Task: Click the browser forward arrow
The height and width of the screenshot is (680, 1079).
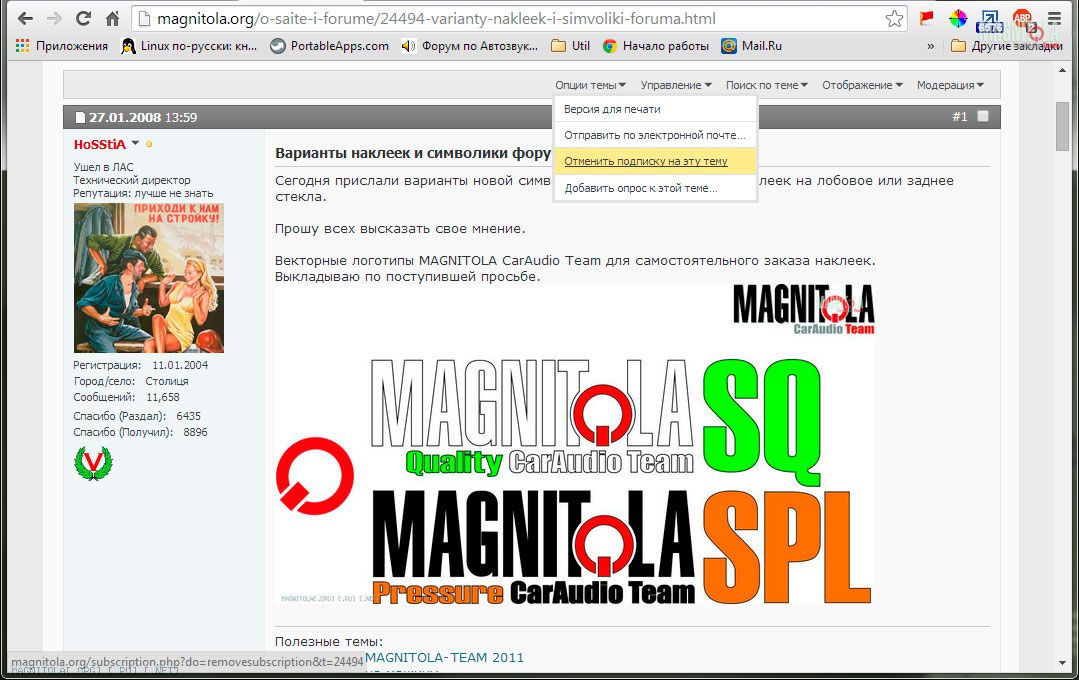Action: pos(54,19)
